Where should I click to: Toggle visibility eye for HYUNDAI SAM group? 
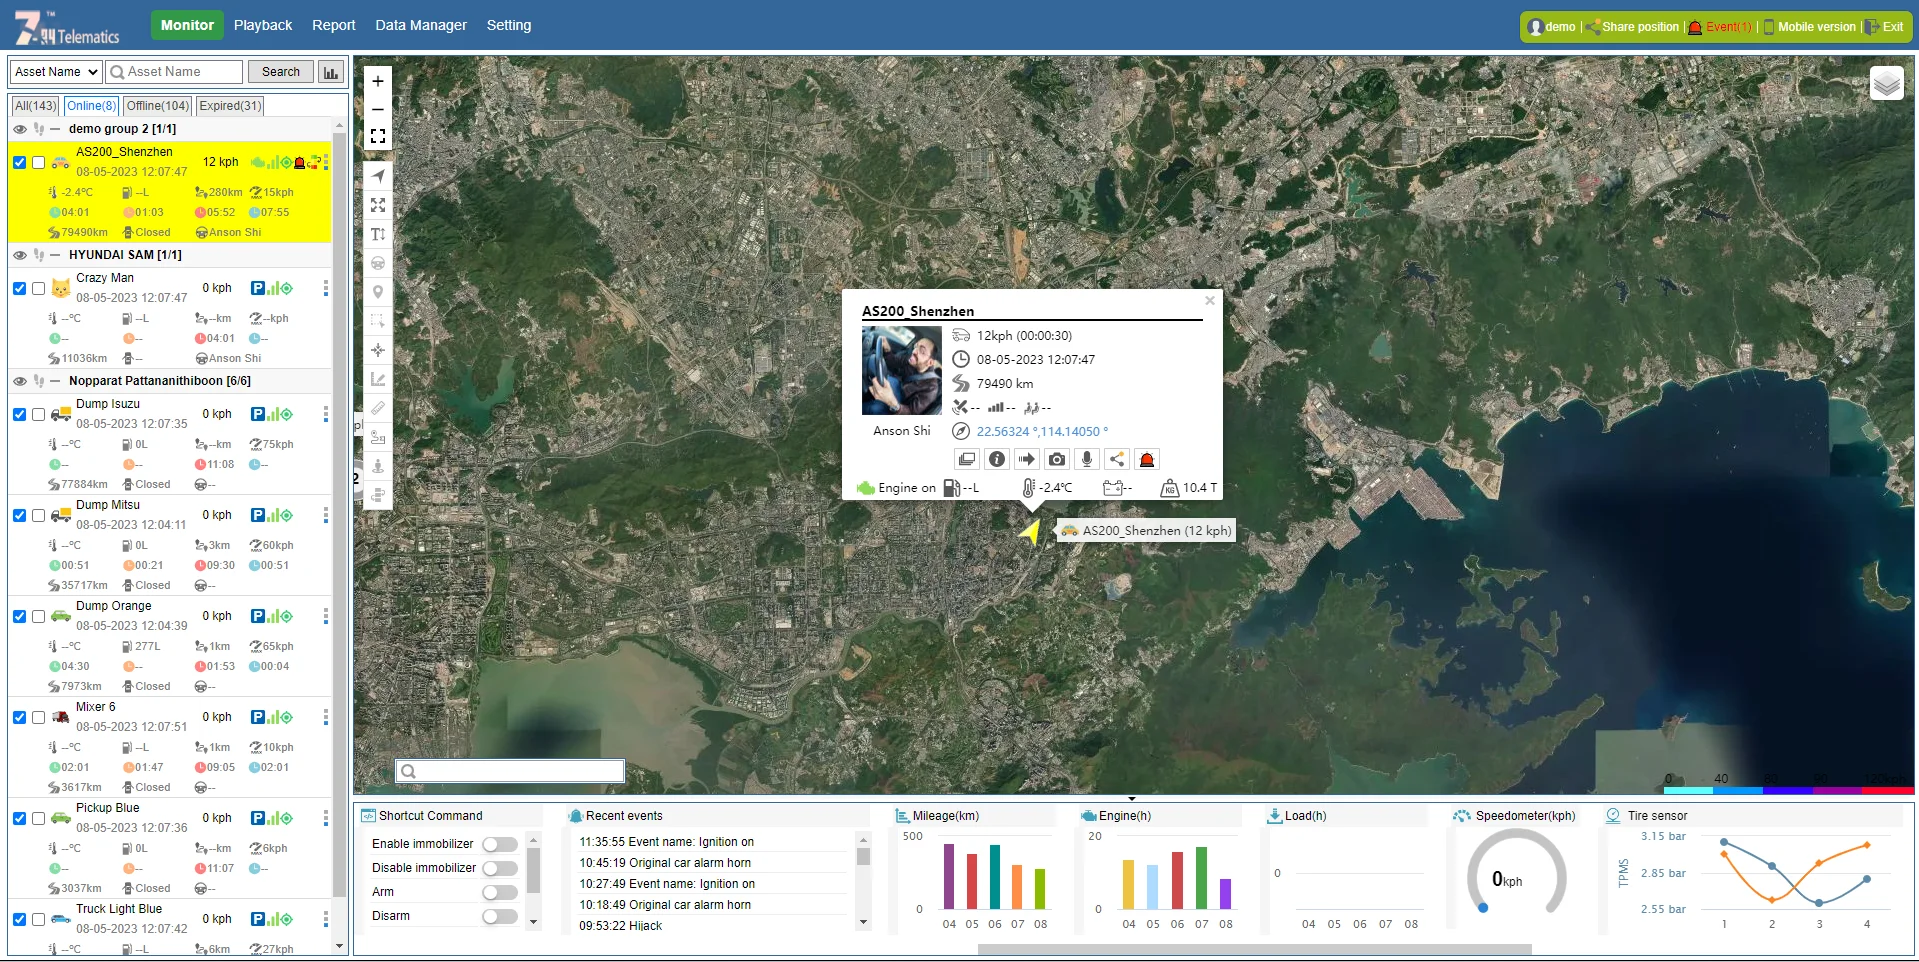pos(20,255)
